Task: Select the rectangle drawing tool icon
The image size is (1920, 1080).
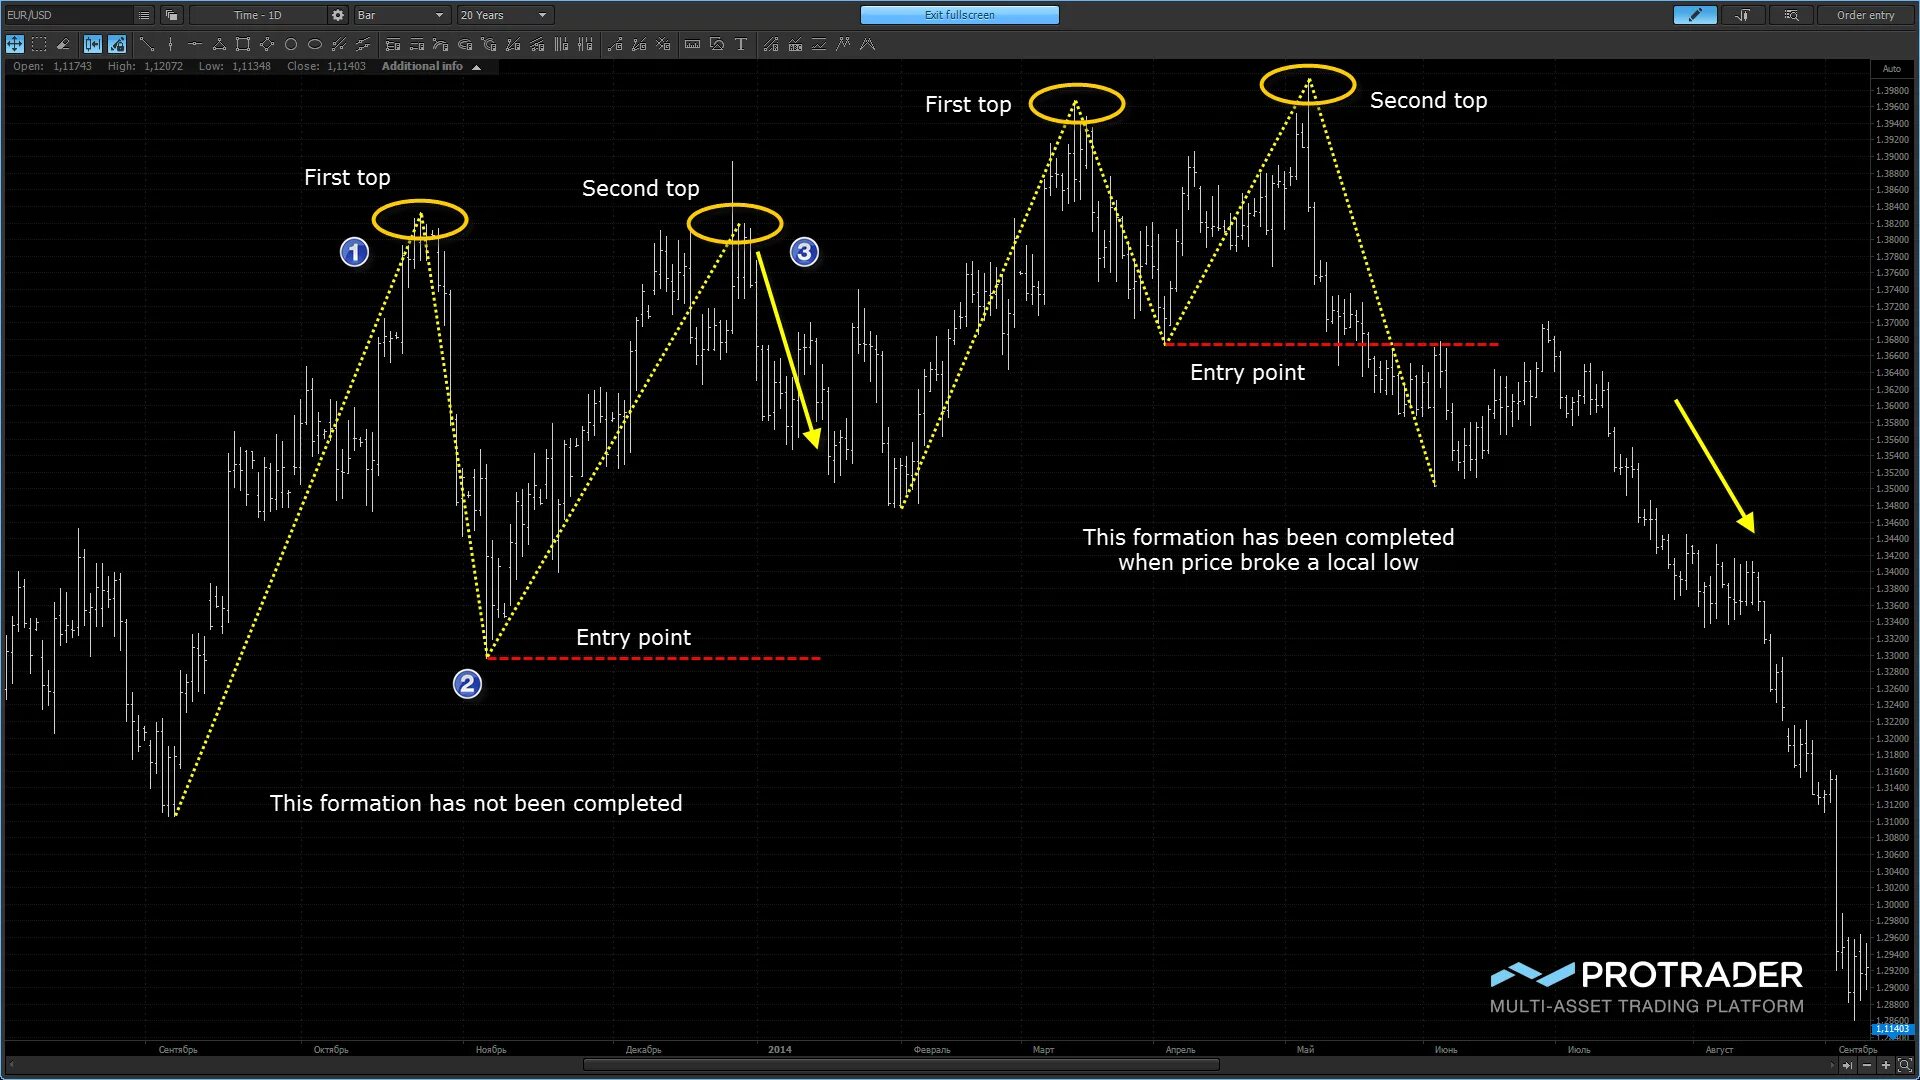Action: click(243, 45)
